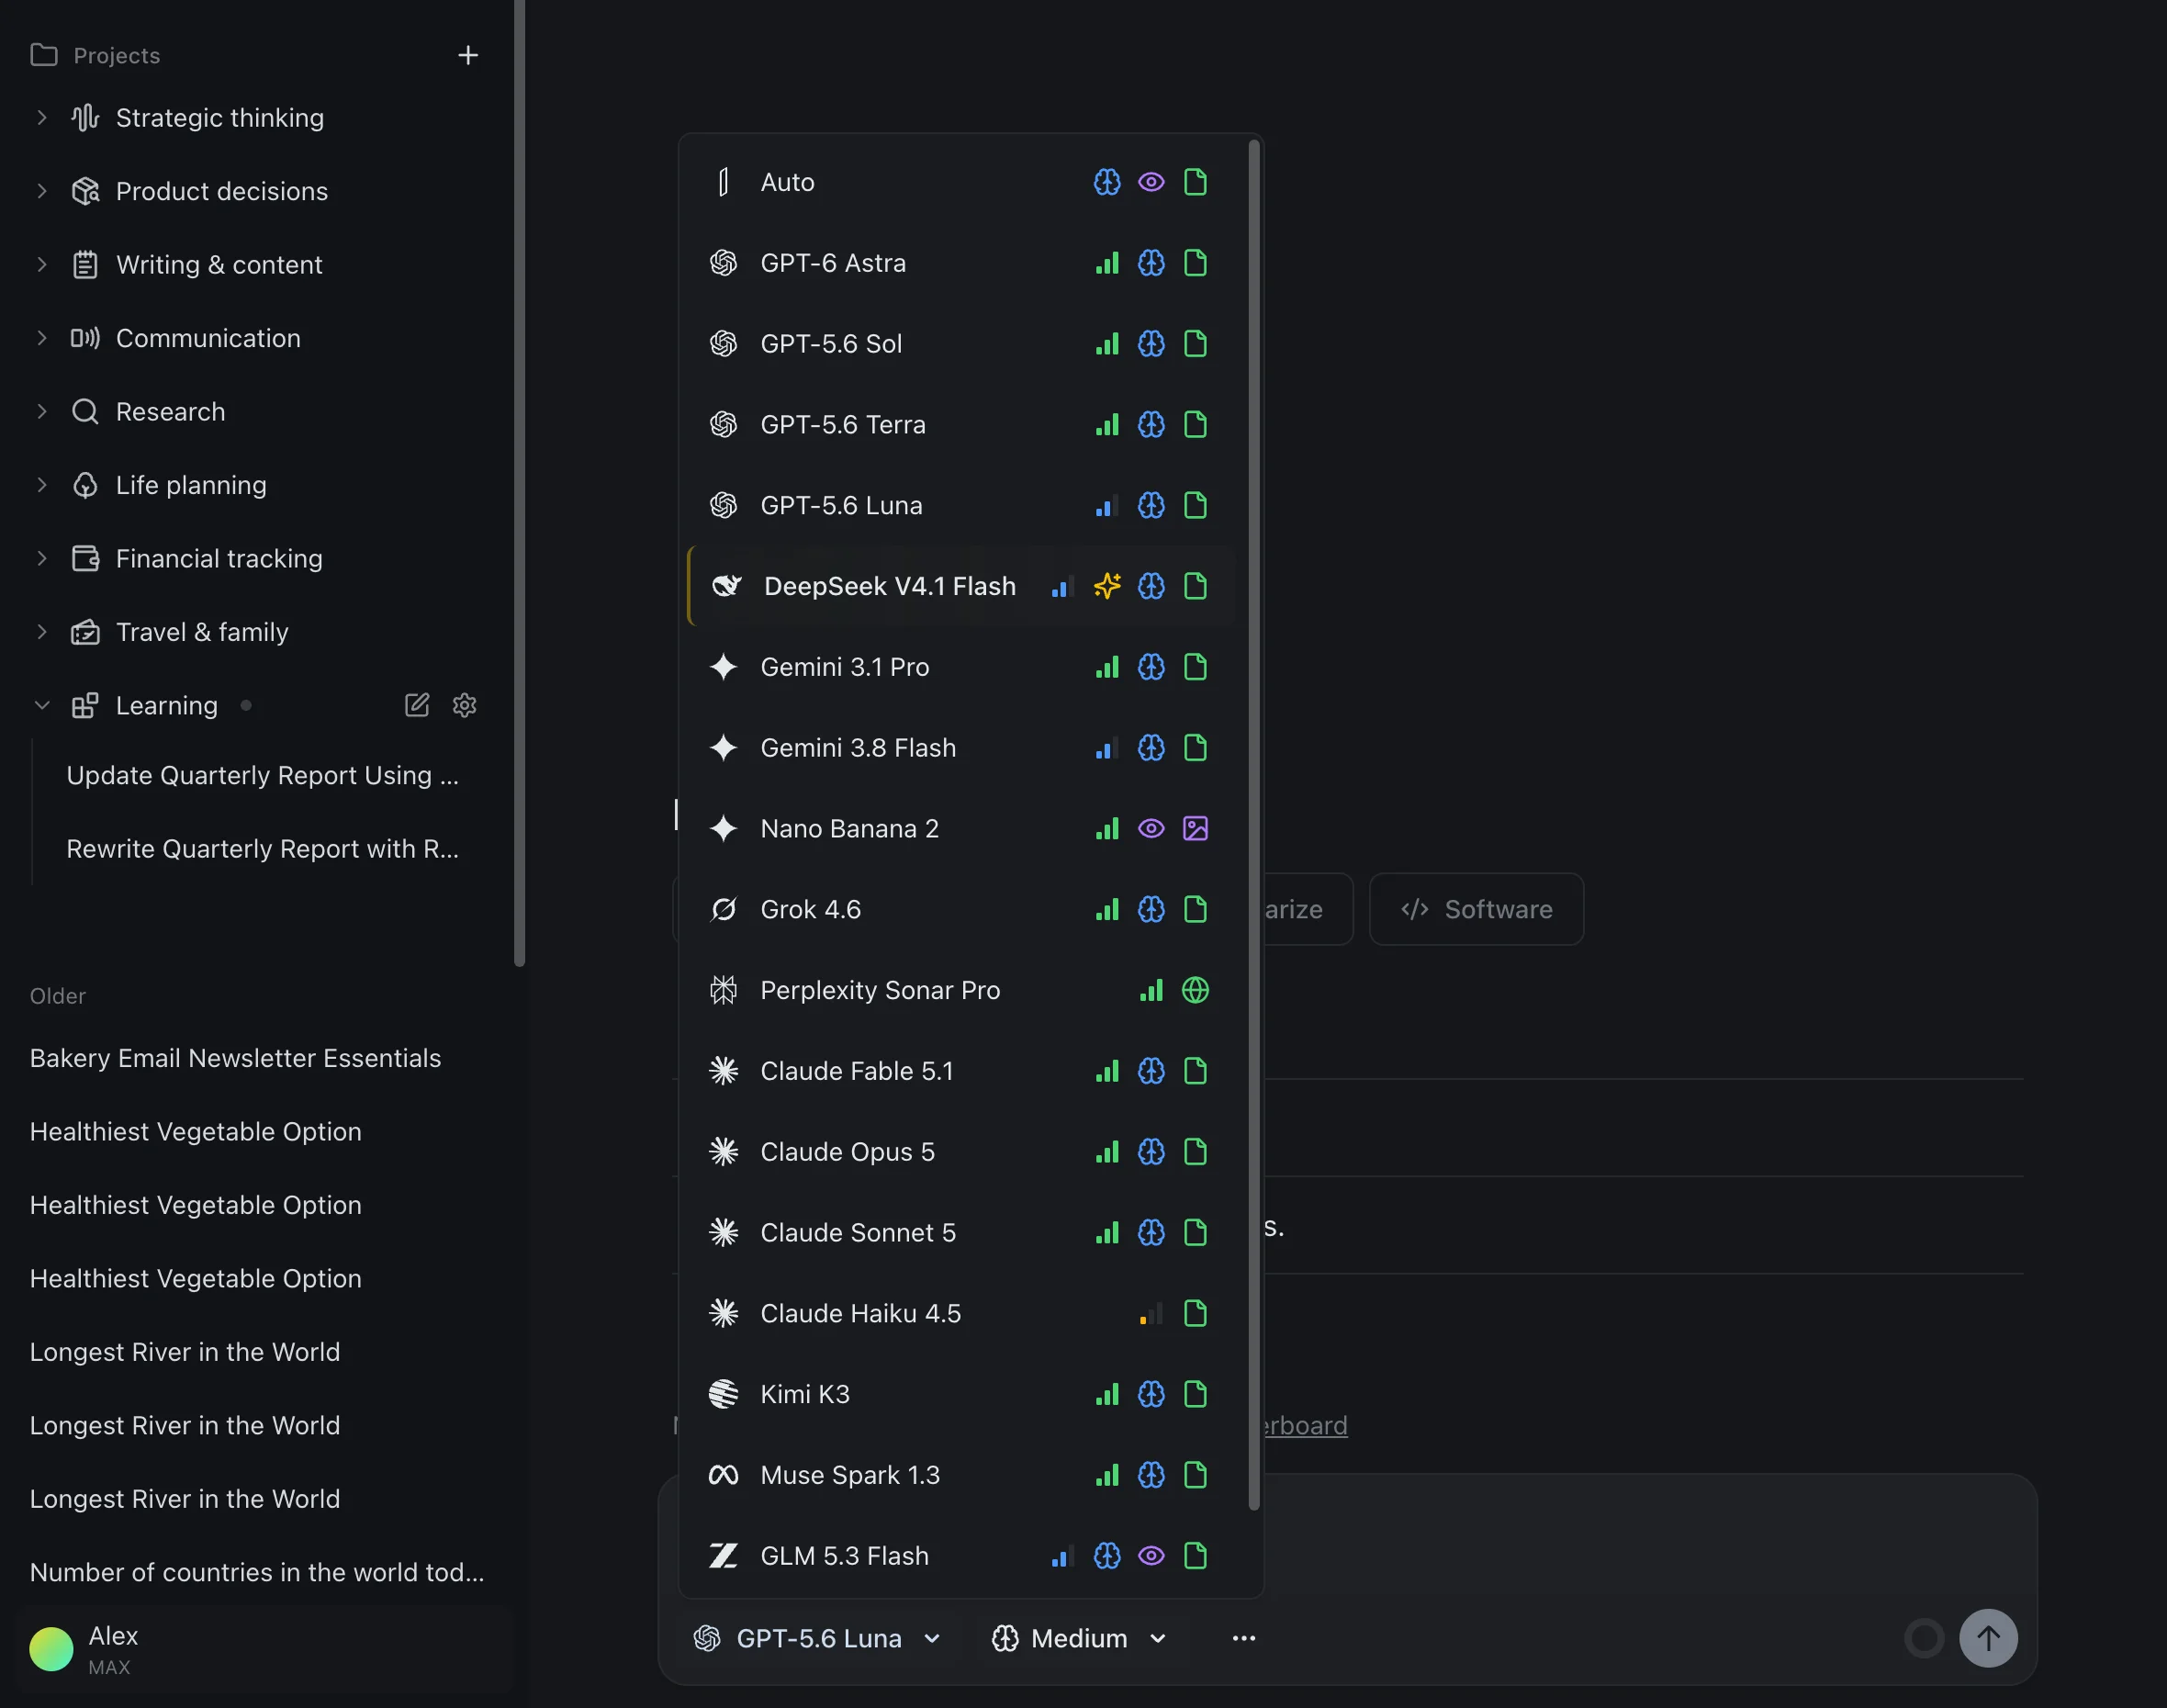This screenshot has height=1708, width=2167.
Task: Open the Medium reasoning effort dropdown
Action: 1079,1638
